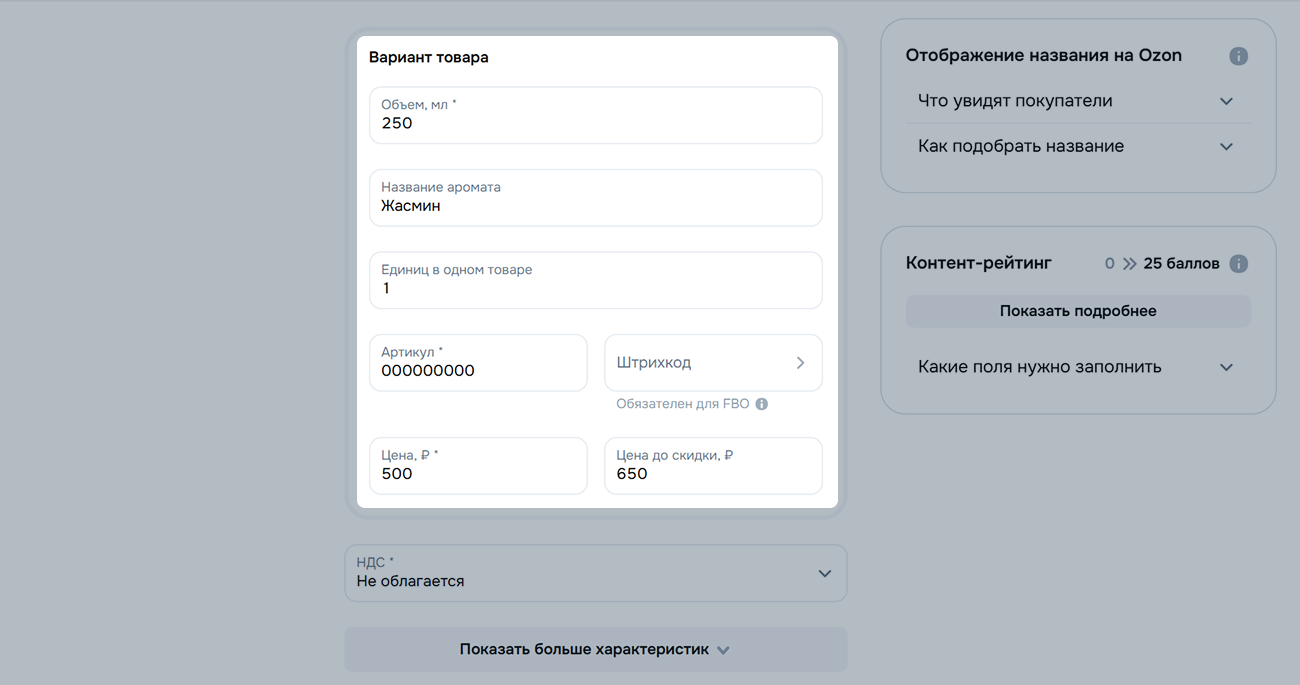Open the Штрихкод entry row

[x=700, y=363]
